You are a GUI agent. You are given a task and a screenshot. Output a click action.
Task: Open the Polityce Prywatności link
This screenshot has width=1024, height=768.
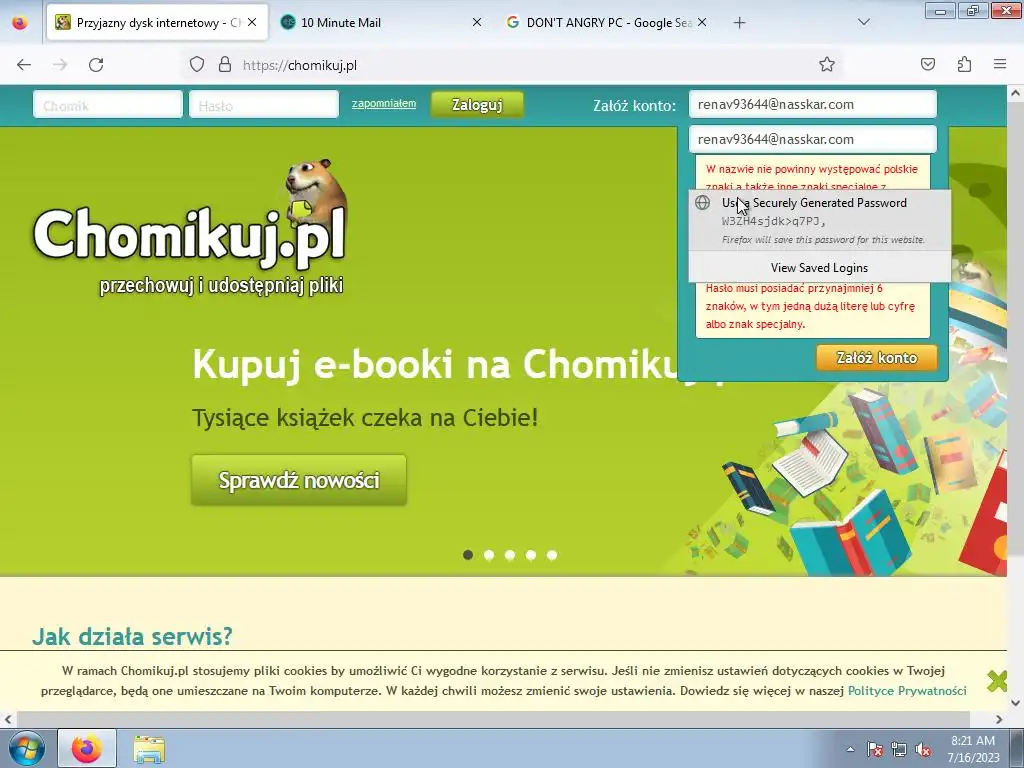pyautogui.click(x=907, y=690)
